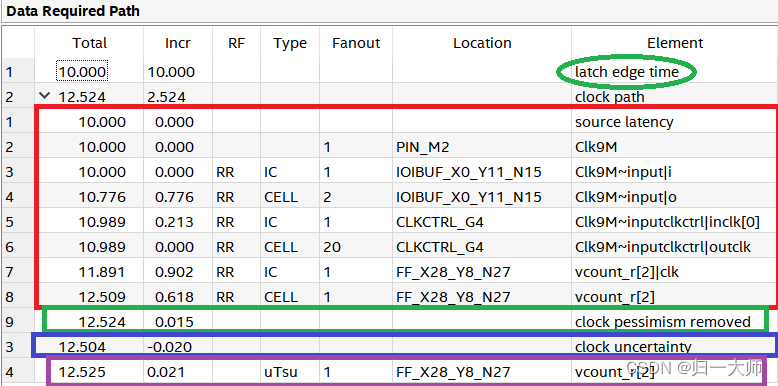Click the 10.989 total in outclk row

point(102,247)
